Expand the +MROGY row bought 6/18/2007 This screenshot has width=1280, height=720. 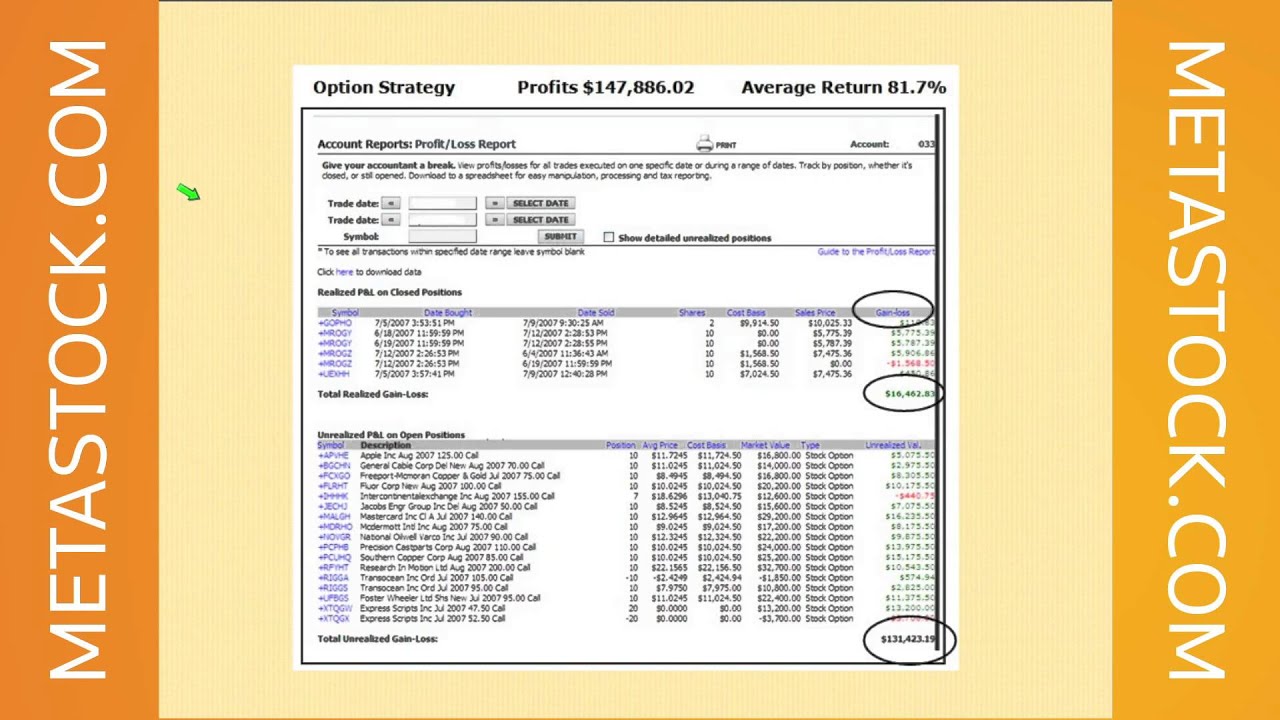point(335,333)
